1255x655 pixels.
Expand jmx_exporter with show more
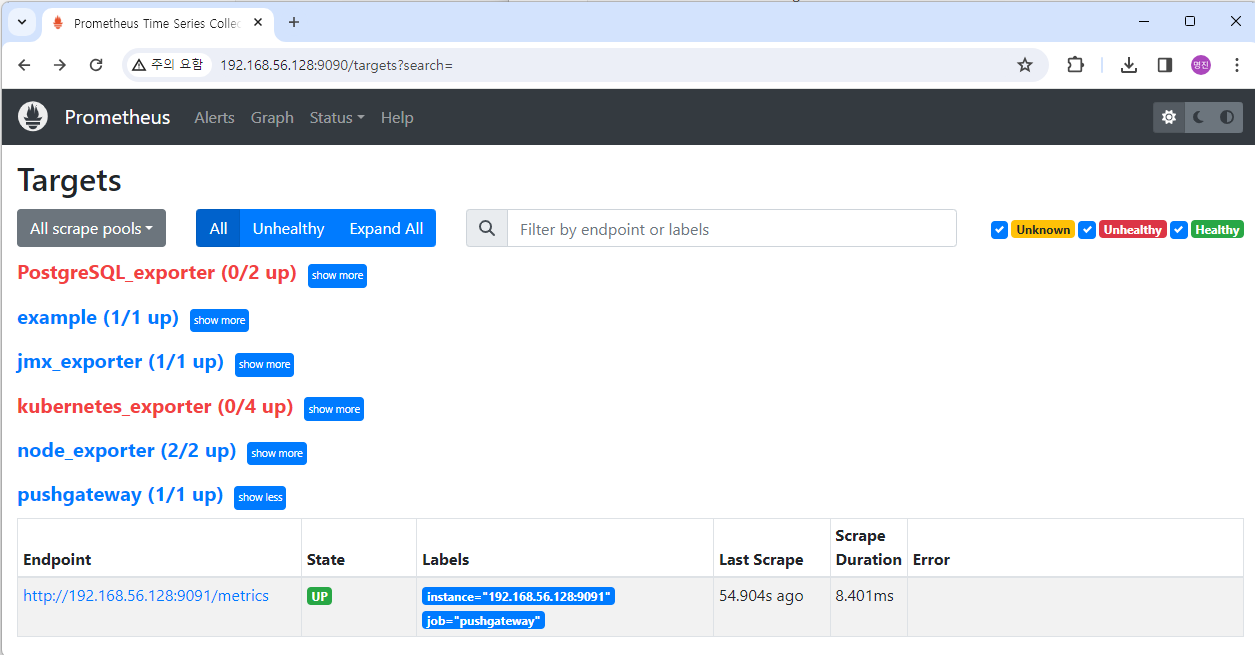[264, 364]
